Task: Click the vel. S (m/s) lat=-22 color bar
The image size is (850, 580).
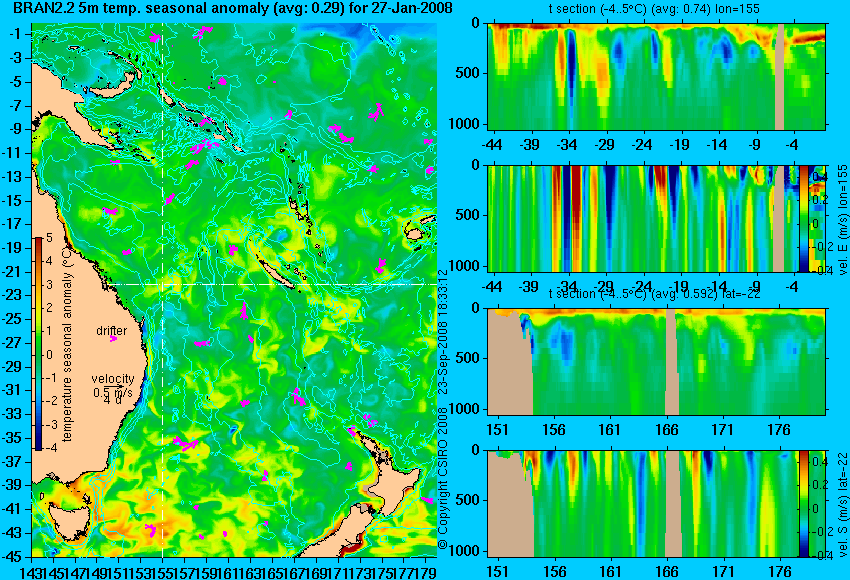Action: pyautogui.click(x=804, y=504)
